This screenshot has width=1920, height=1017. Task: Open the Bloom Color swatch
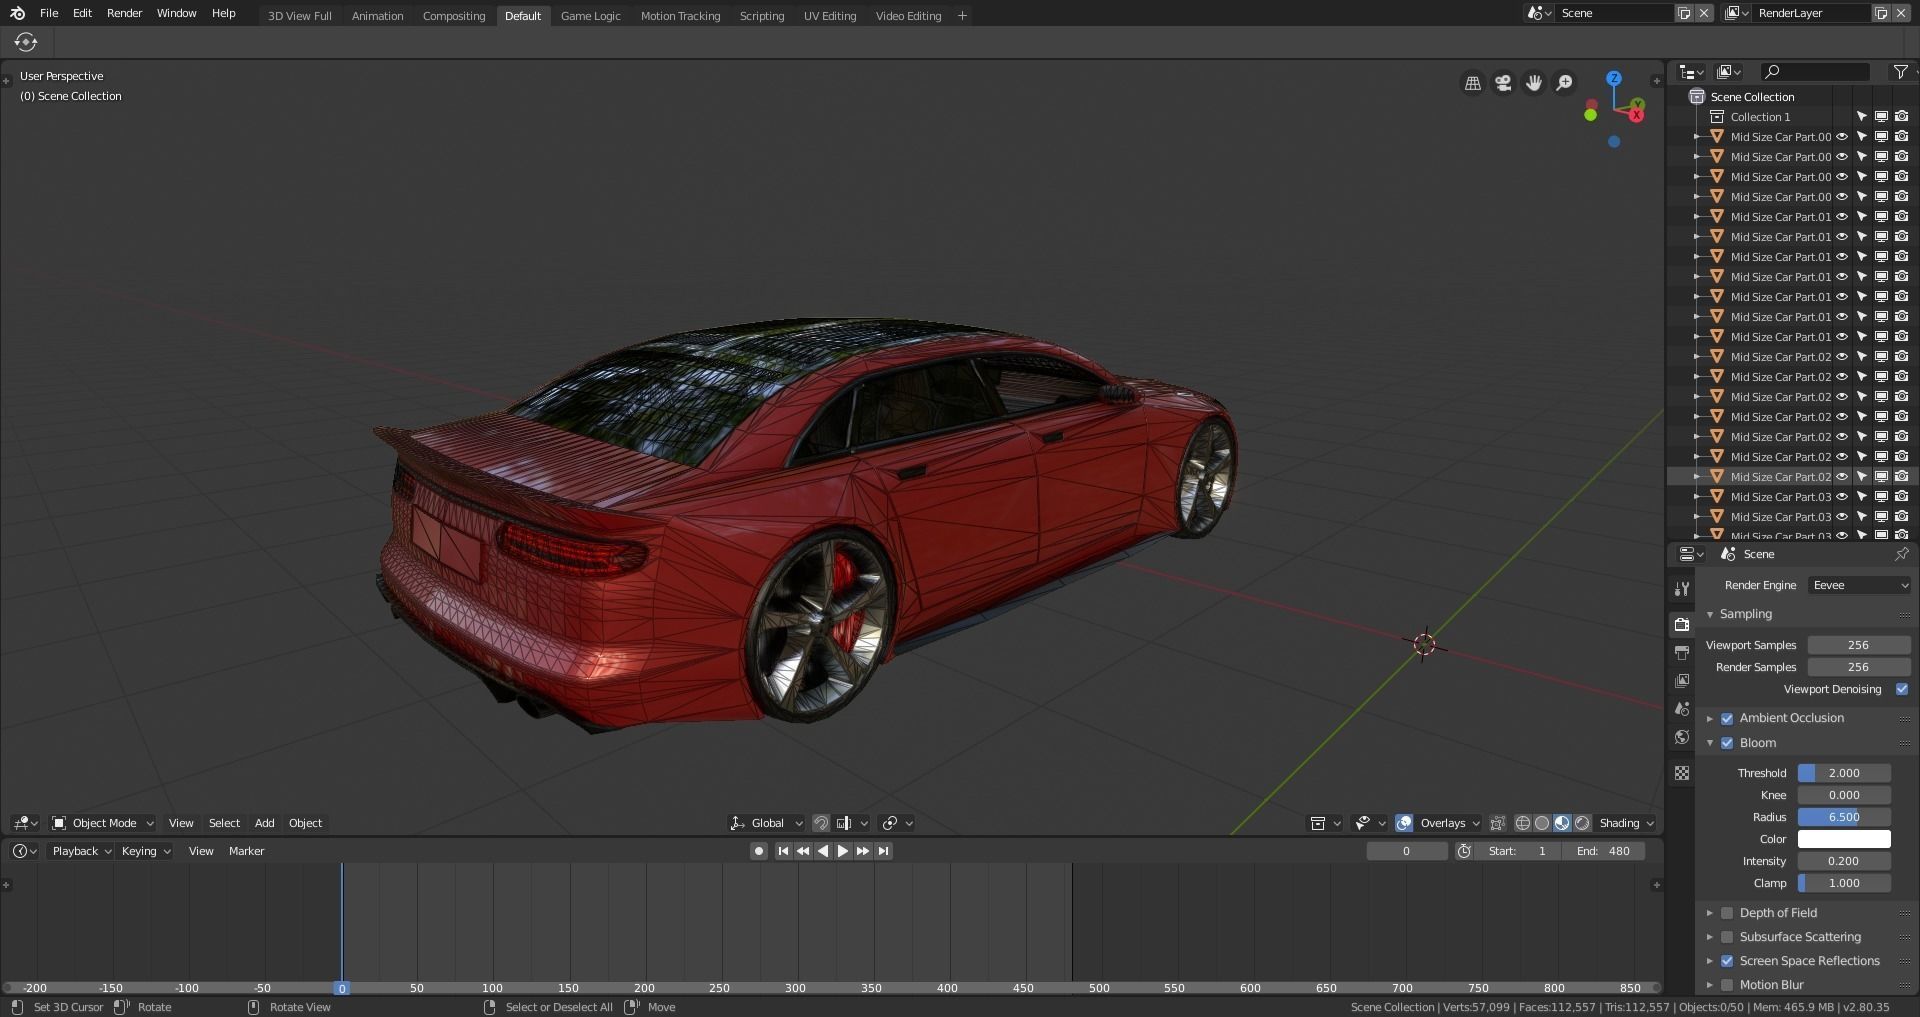(1844, 839)
